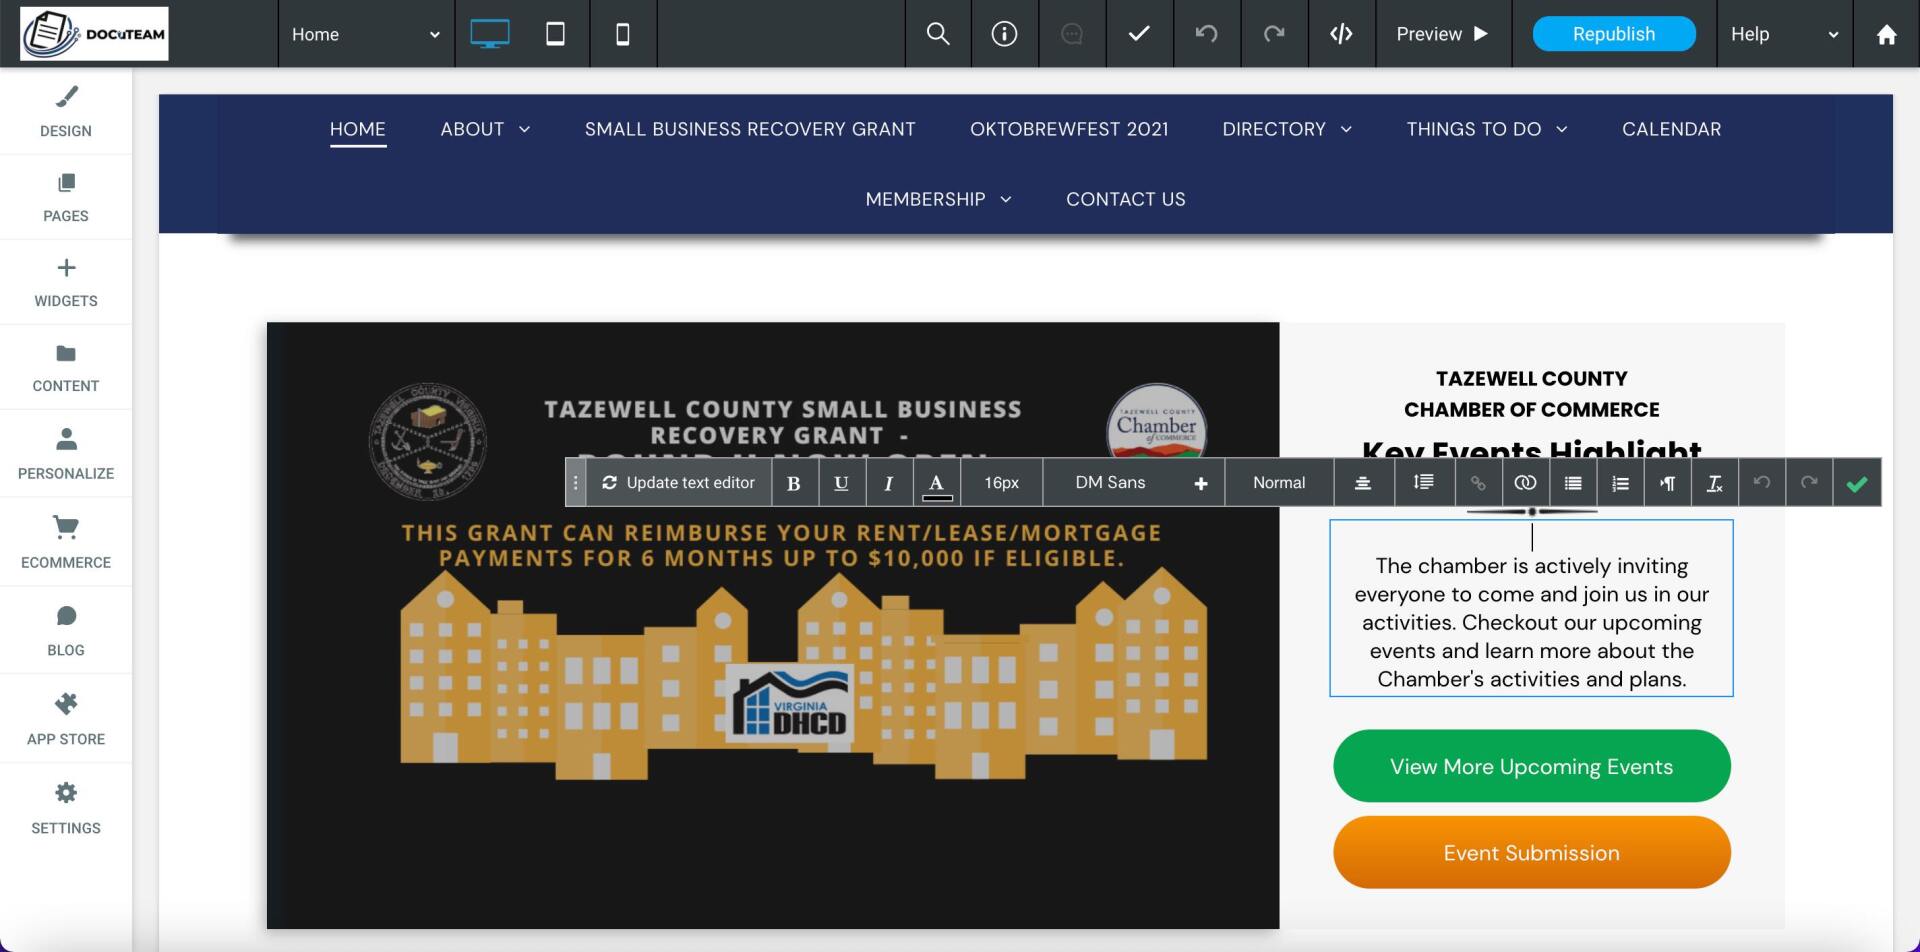Viewport: 1920px width, 952px height.
Task: Toggle underline text formatting
Action: coord(842,483)
